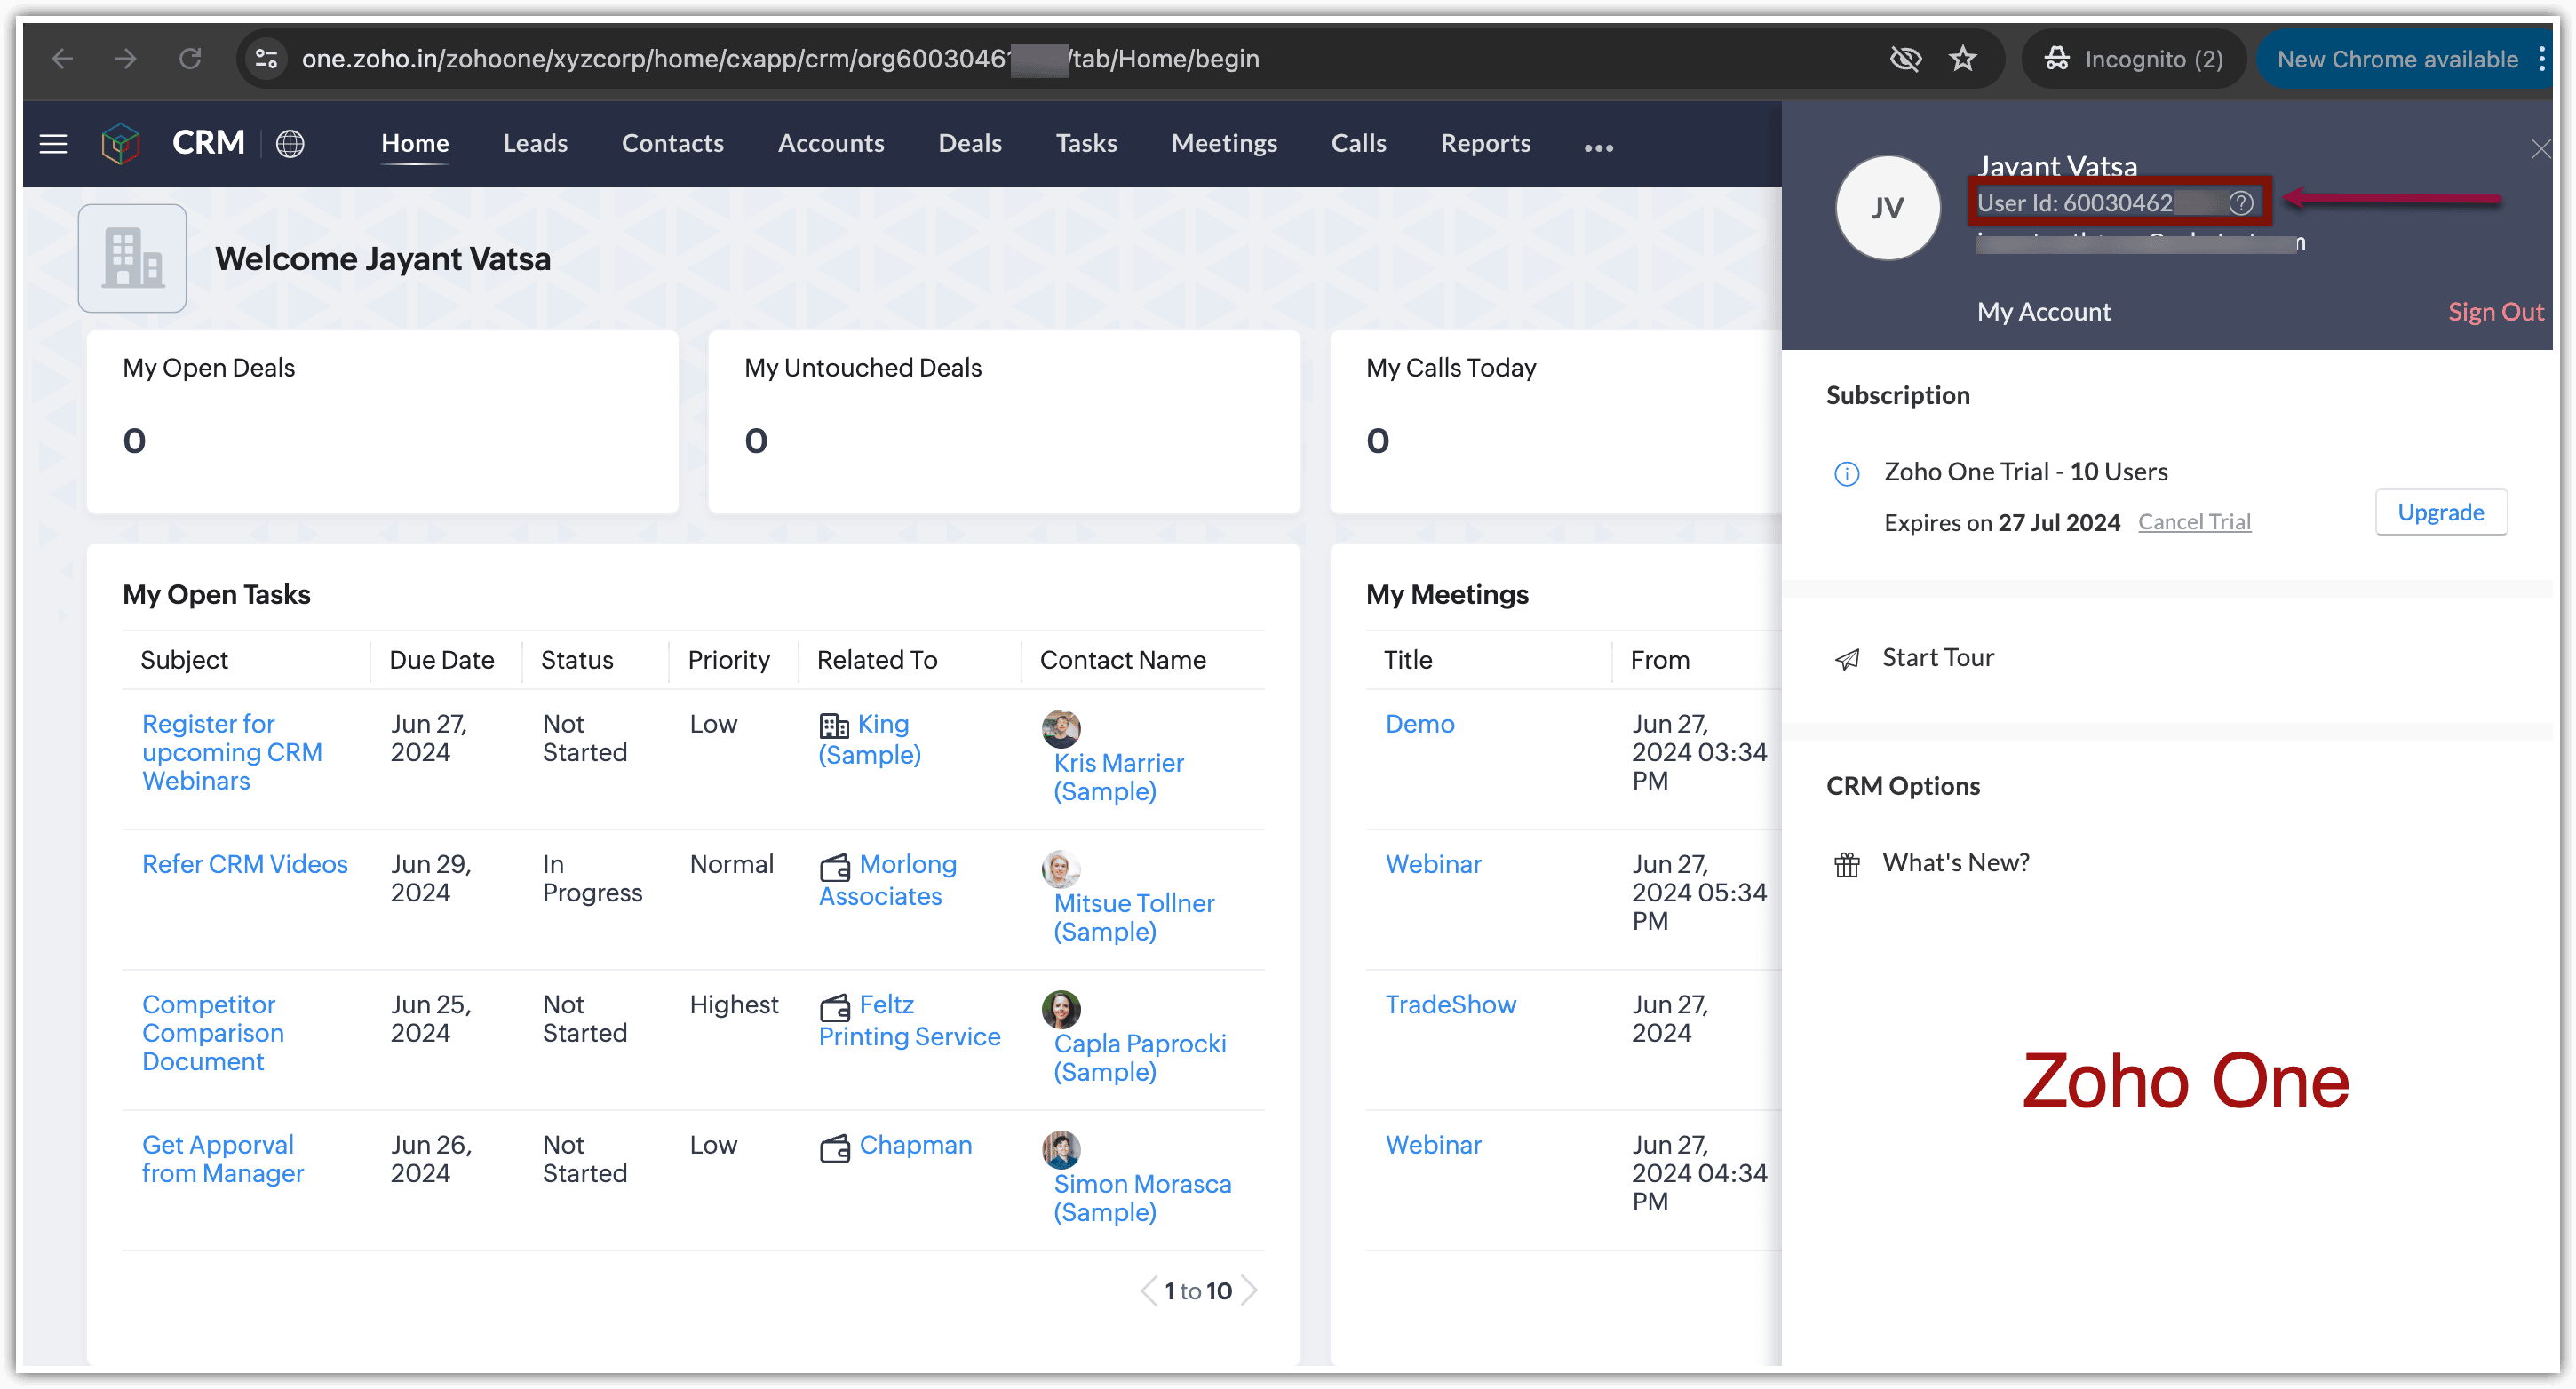The height and width of the screenshot is (1389, 2576).
Task: Click the Cancel Trial link
Action: [x=2194, y=522]
